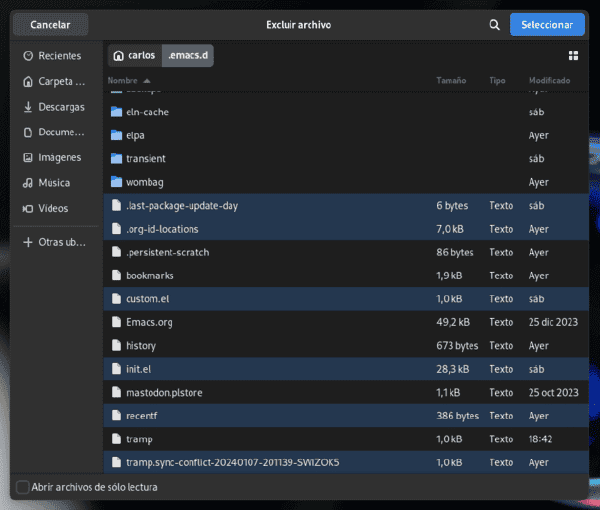The image size is (600, 510).
Task: Click the plus icon beside Otras ubicaciones
Action: (x=28, y=242)
